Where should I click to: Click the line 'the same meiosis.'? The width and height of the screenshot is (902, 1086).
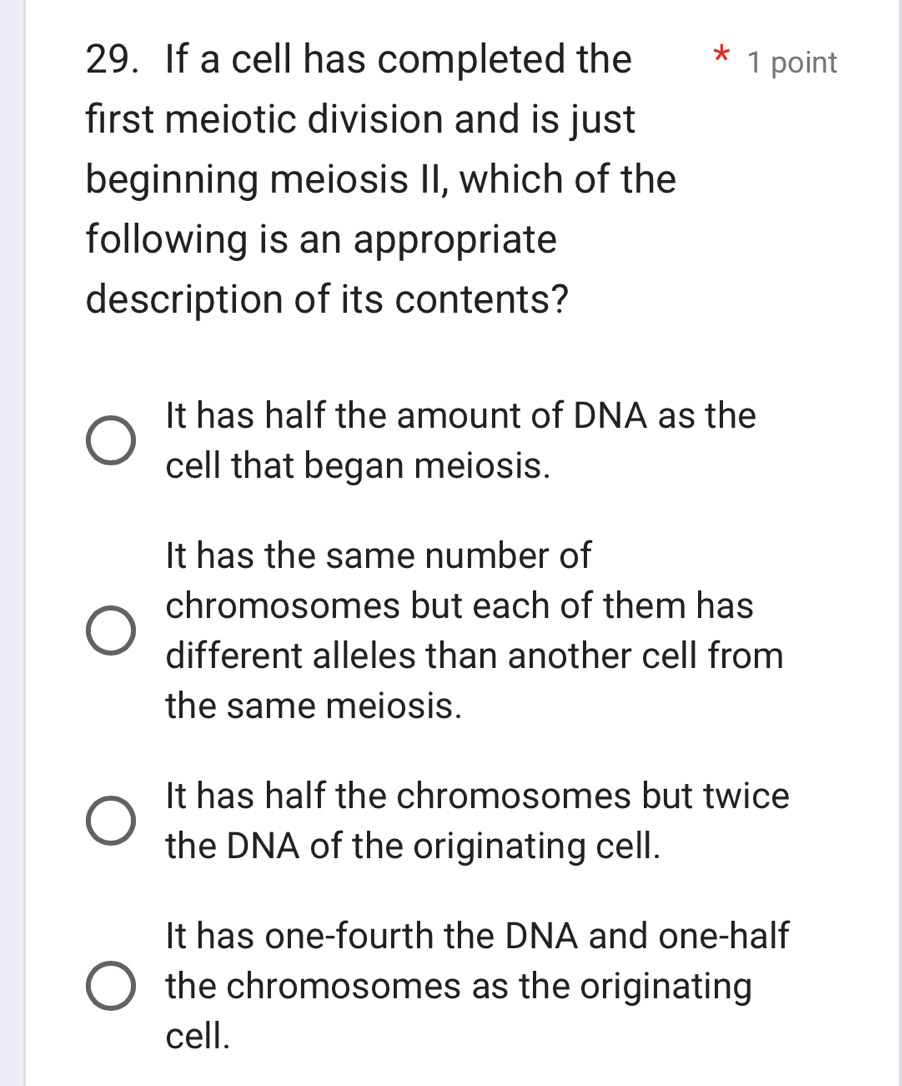(x=314, y=707)
